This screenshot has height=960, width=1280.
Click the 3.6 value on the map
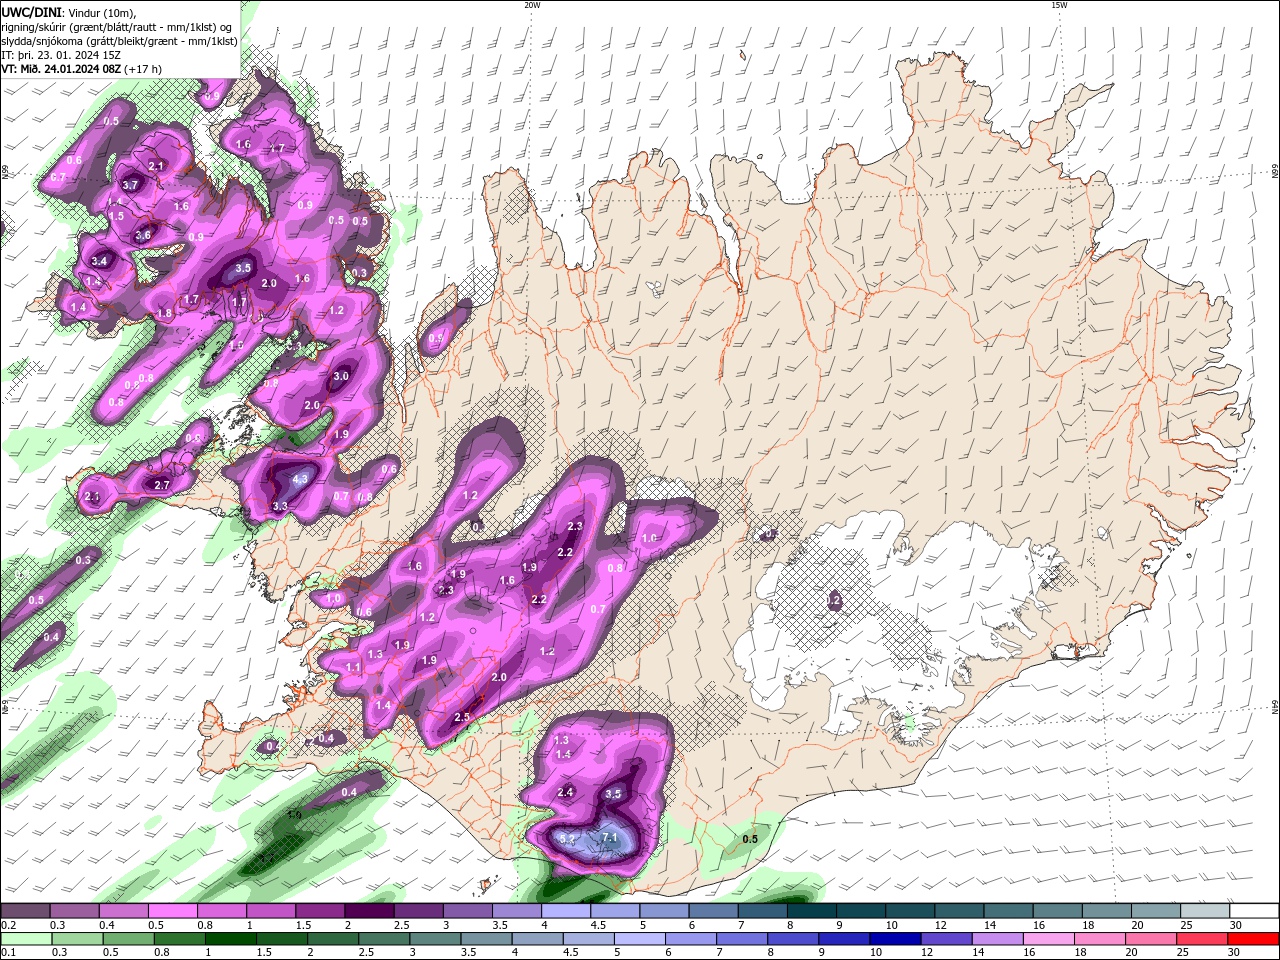point(143,236)
